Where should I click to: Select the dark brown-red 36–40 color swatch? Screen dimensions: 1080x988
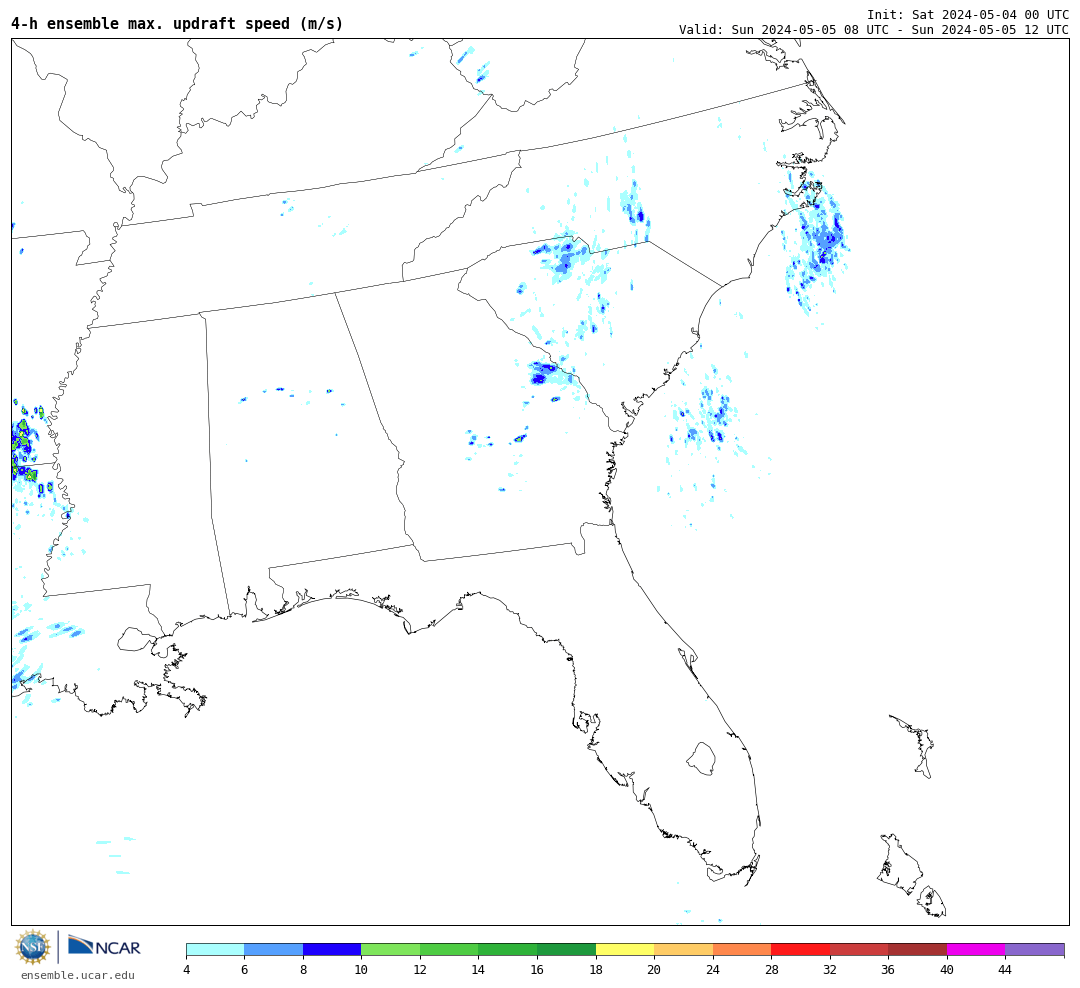click(917, 950)
